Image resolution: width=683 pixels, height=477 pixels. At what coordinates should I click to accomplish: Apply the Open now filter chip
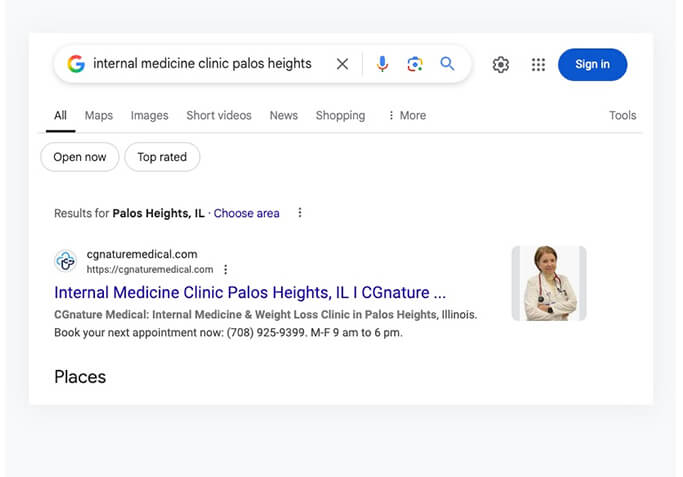click(80, 157)
